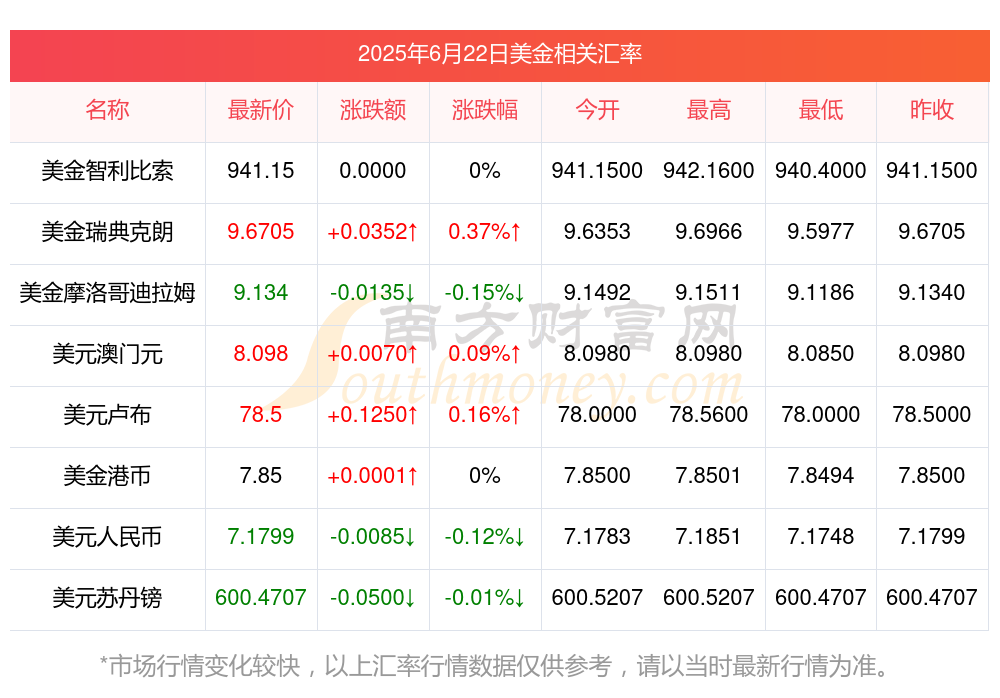Click latest price 7.85
This screenshot has width=1000, height=698.
click(x=260, y=476)
